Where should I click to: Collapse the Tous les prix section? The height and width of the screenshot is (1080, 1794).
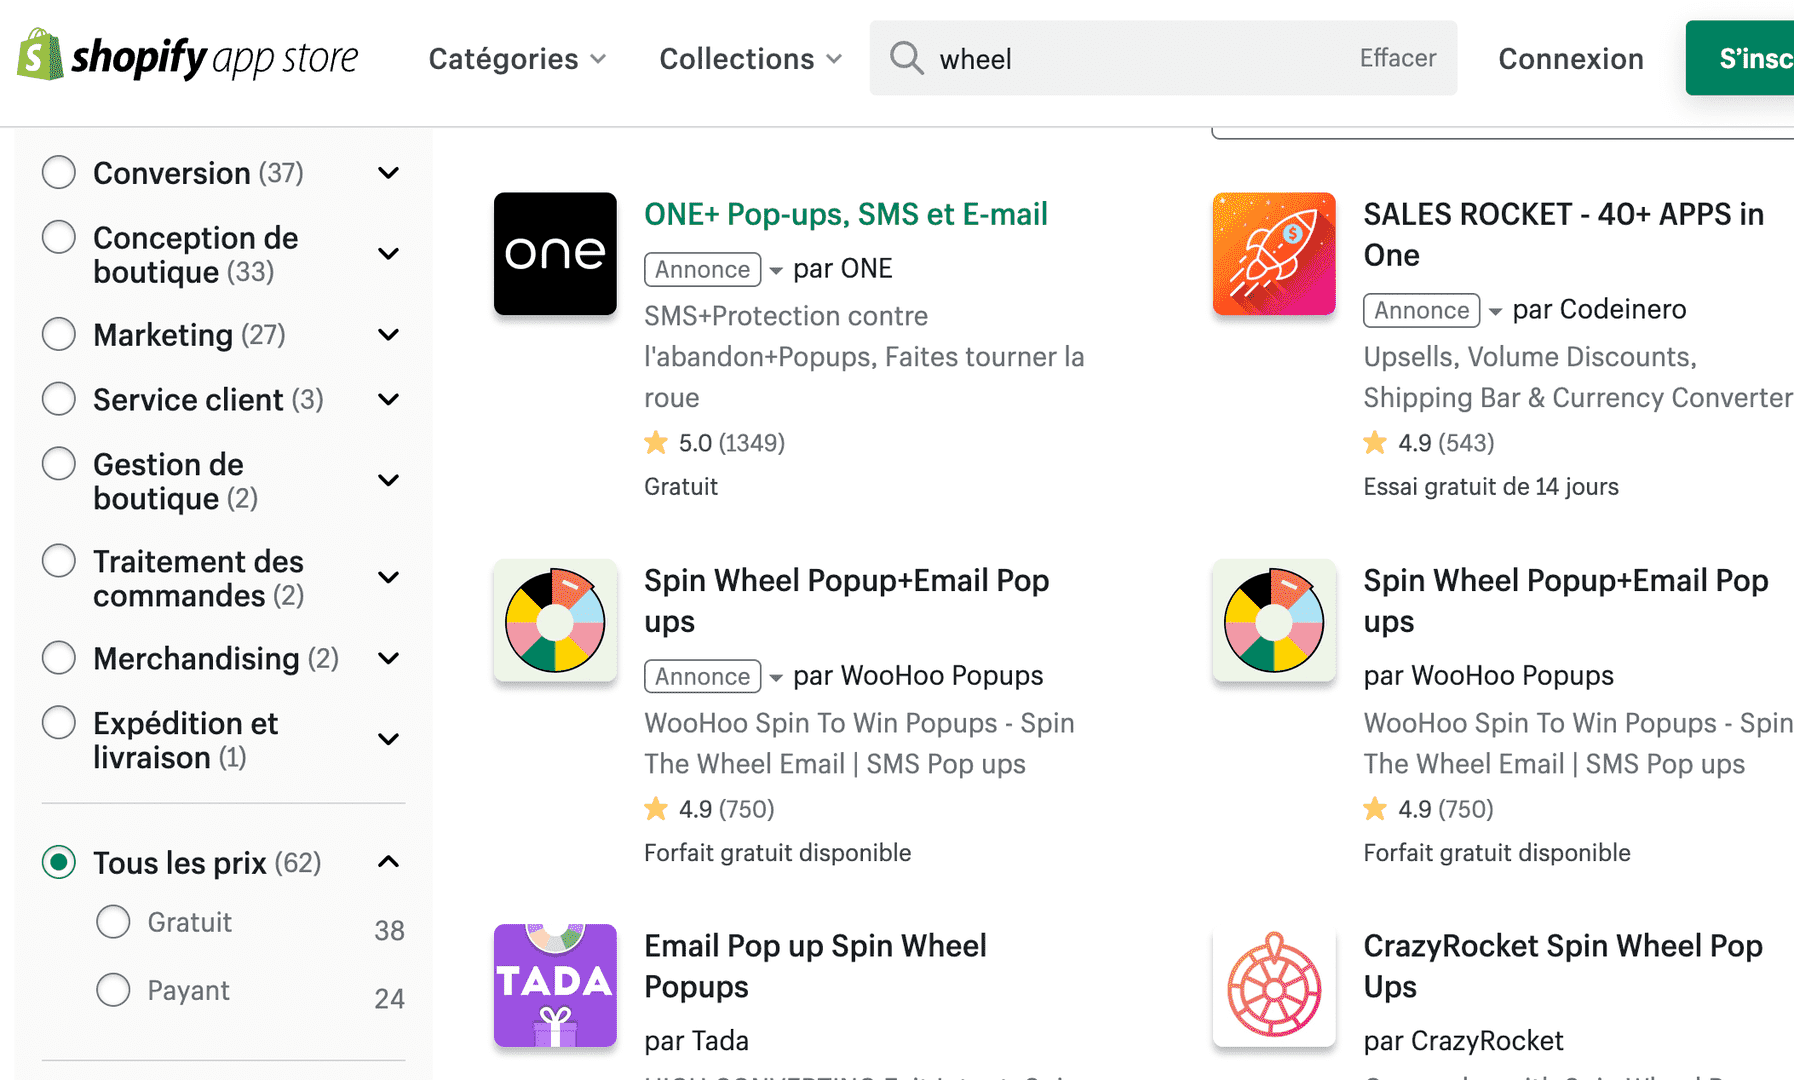tap(389, 862)
